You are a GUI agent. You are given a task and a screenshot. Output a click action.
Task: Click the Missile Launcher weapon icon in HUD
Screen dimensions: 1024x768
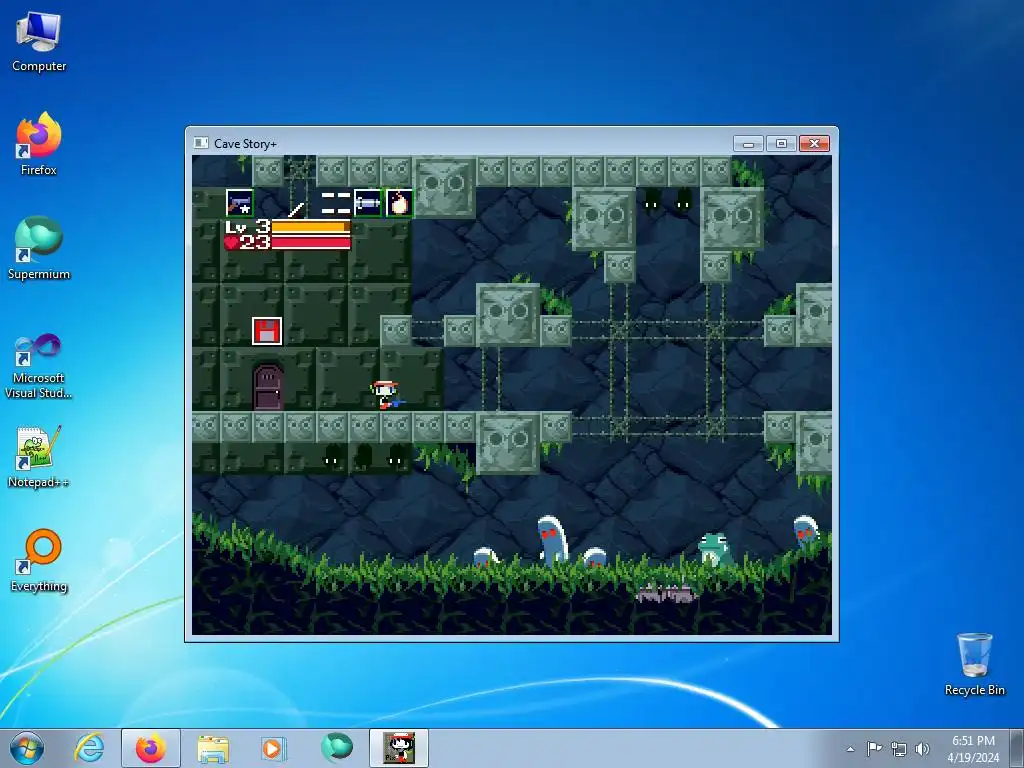367,202
